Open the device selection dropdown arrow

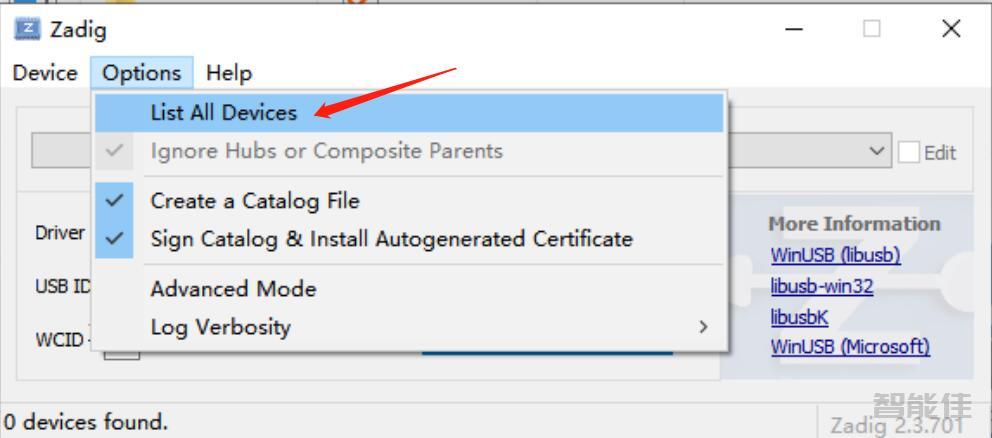[878, 152]
